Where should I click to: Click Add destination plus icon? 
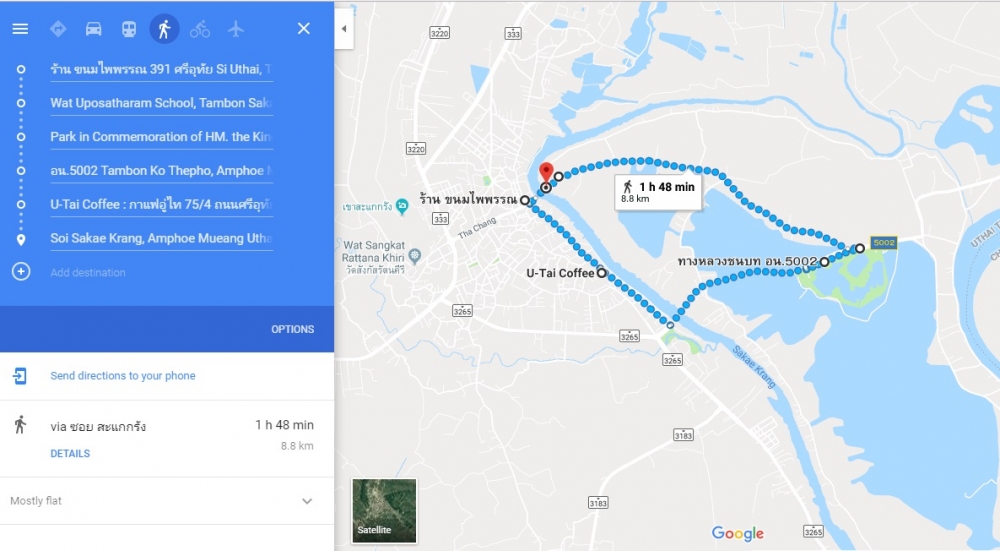21,272
